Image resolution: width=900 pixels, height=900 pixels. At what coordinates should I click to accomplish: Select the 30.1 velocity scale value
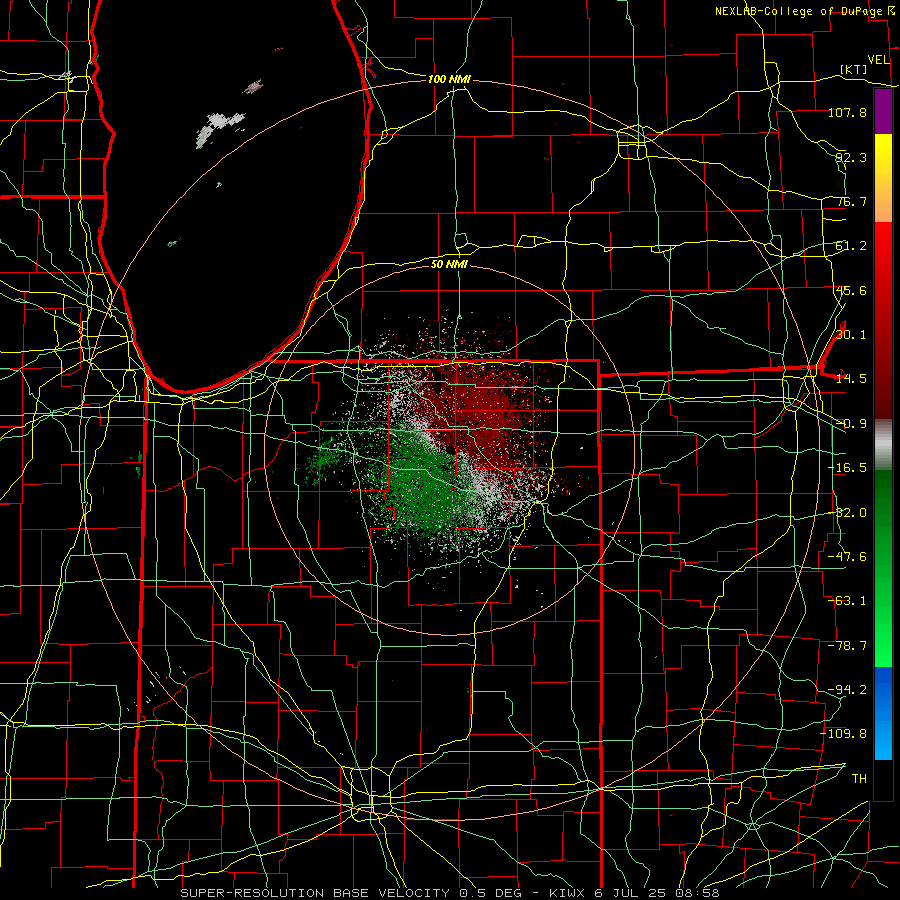pyautogui.click(x=851, y=335)
